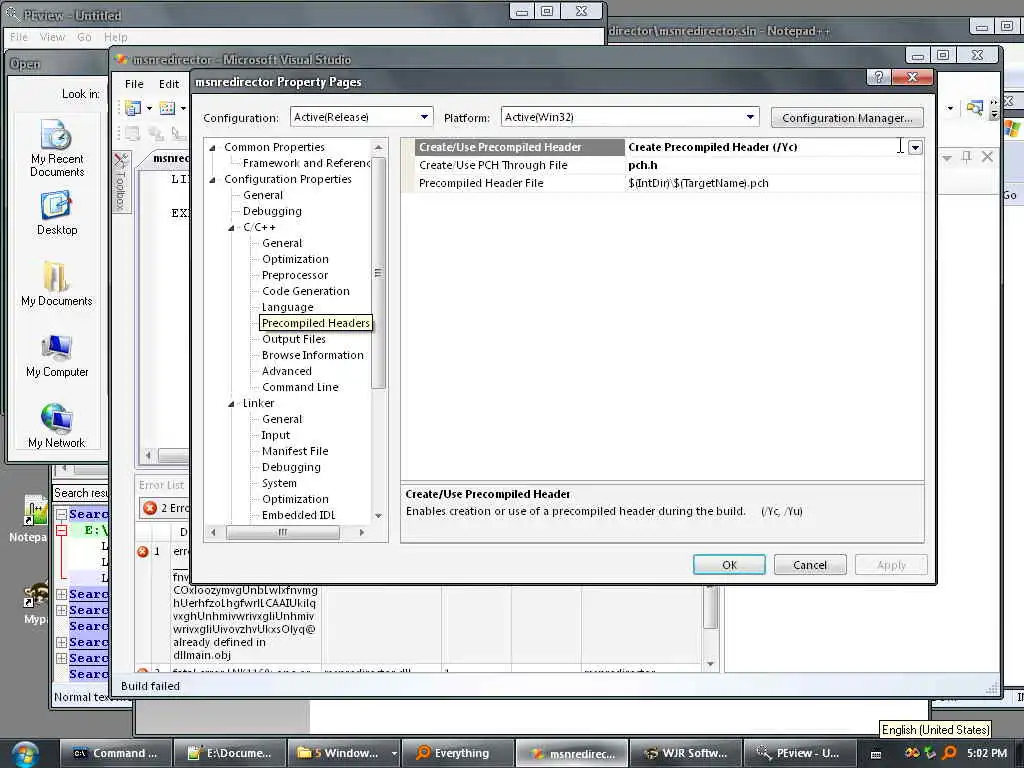Open the Command prompt taskbar item
Viewport: 1024px width, 768px height.
pyautogui.click(x=116, y=753)
